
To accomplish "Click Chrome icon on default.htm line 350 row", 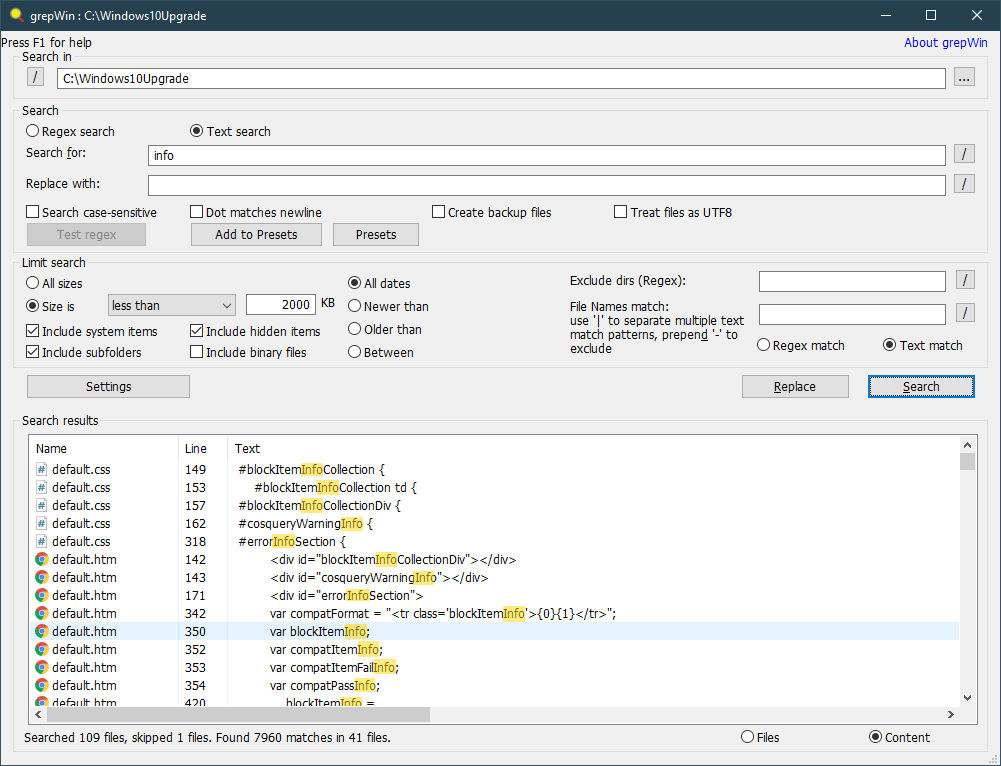I will 41,631.
